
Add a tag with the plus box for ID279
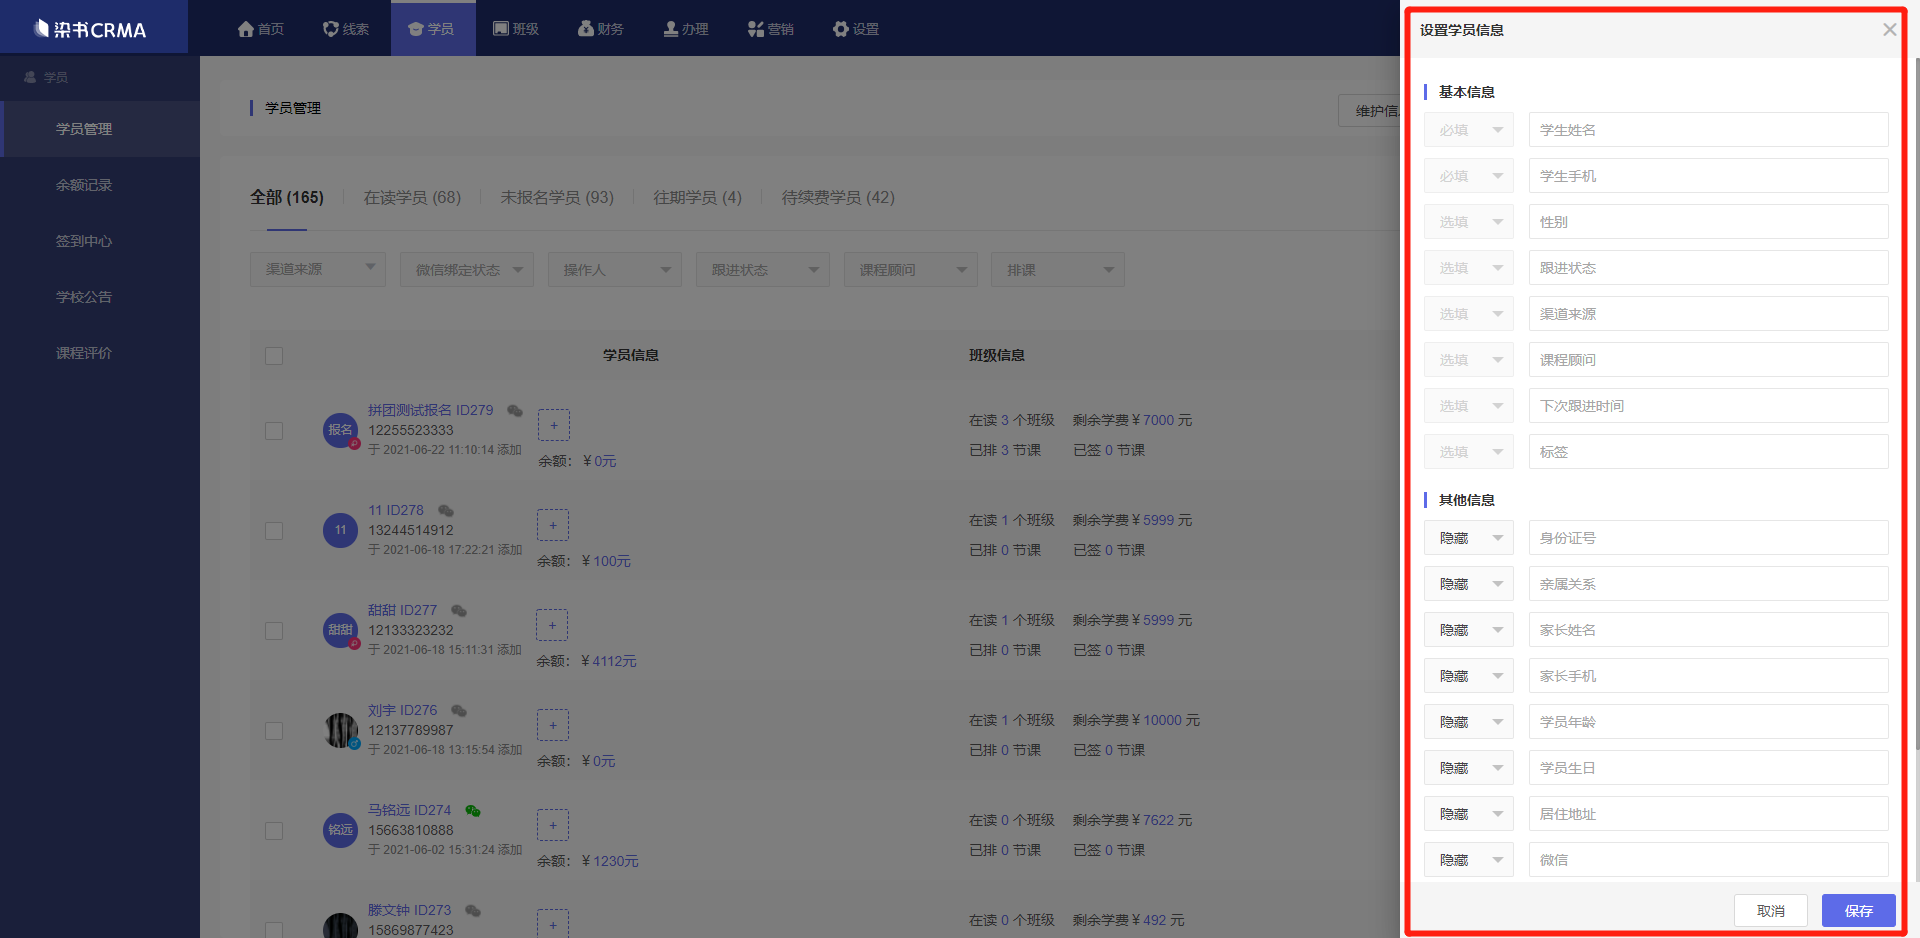553,425
